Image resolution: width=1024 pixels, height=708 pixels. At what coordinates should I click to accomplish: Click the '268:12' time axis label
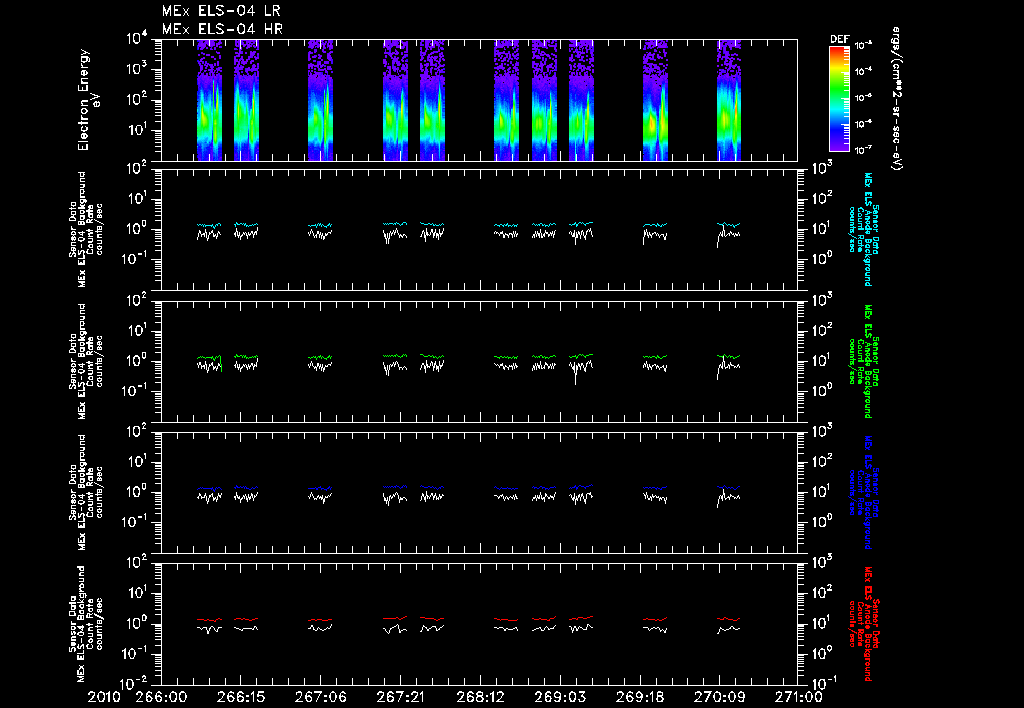pos(480,697)
